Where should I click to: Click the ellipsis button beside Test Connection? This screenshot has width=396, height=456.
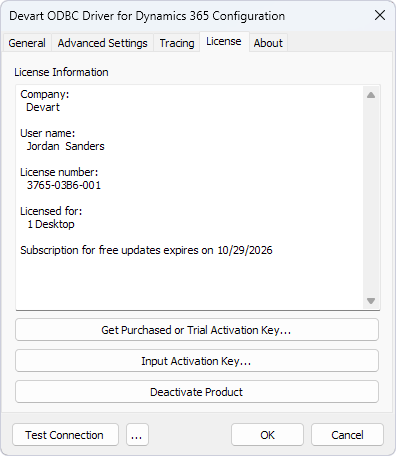[137, 435]
